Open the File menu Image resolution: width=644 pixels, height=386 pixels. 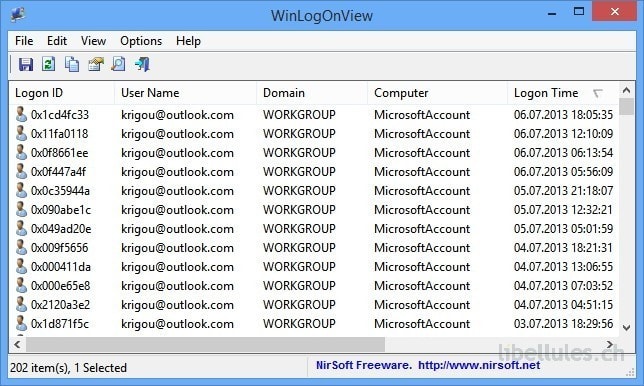tap(24, 41)
